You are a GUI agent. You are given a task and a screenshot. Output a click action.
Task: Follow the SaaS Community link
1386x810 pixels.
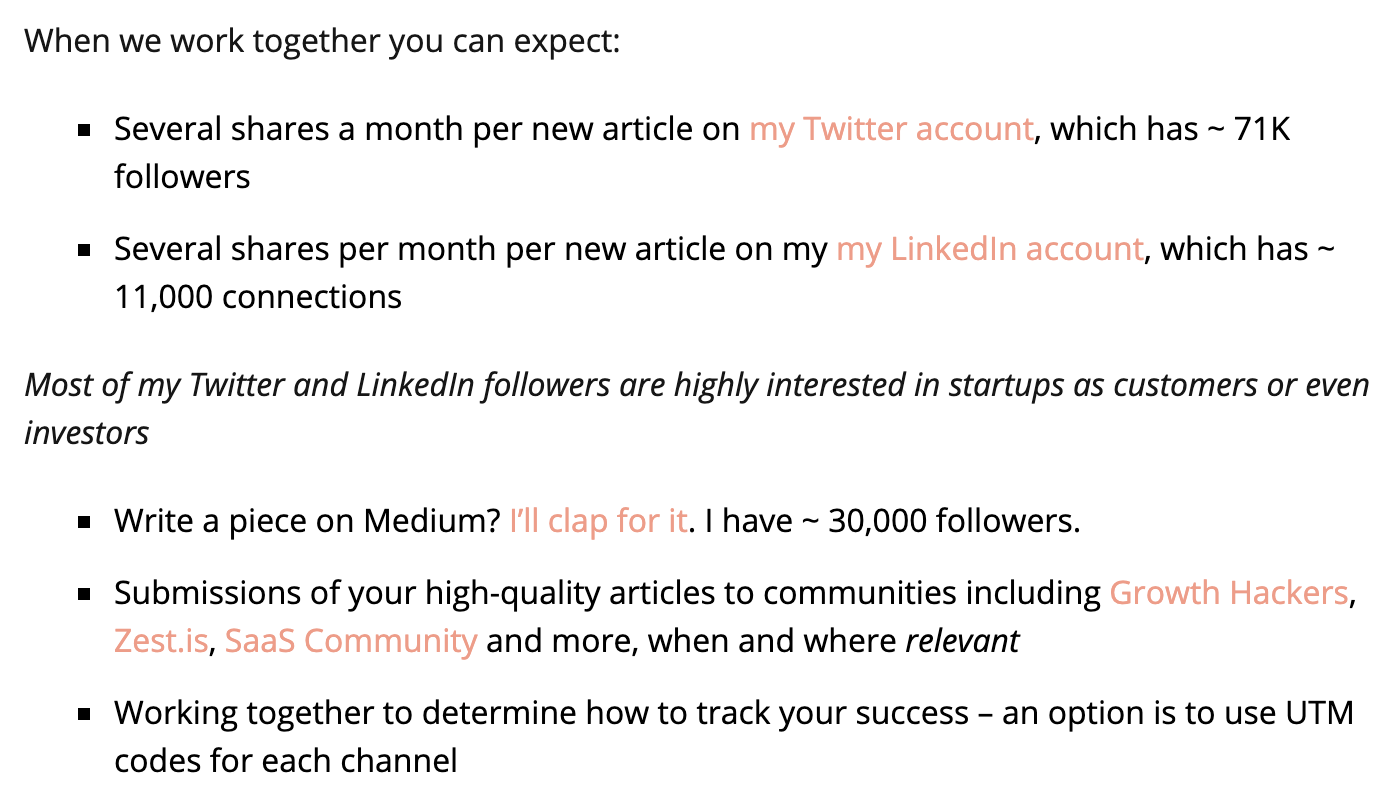350,640
